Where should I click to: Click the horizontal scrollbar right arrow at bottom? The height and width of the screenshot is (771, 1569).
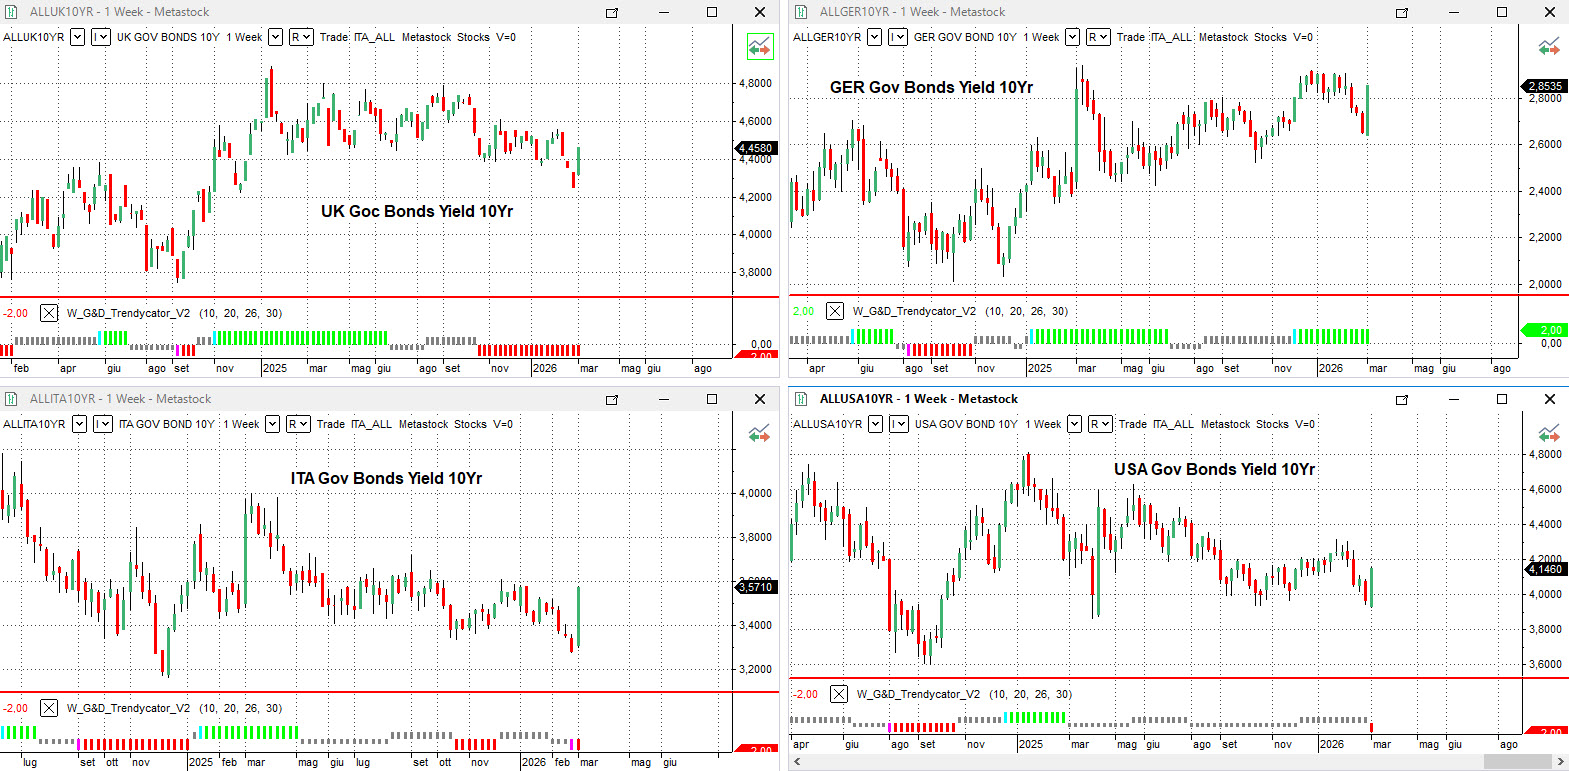click(x=1559, y=762)
